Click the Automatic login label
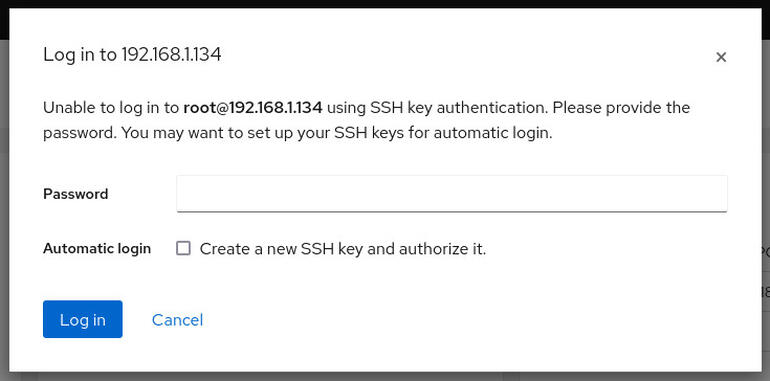 point(97,248)
